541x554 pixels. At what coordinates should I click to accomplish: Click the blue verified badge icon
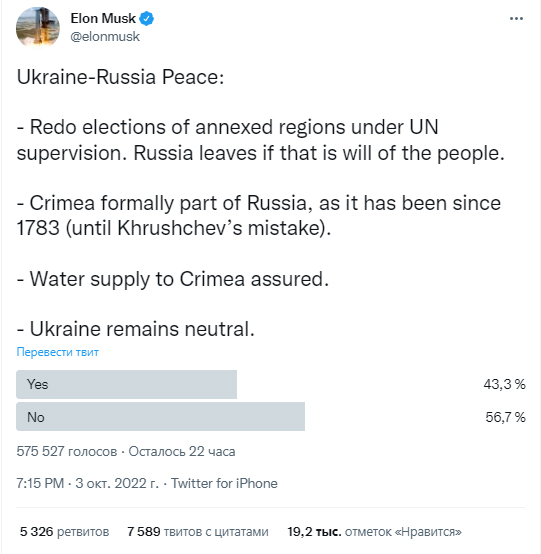coord(146,18)
